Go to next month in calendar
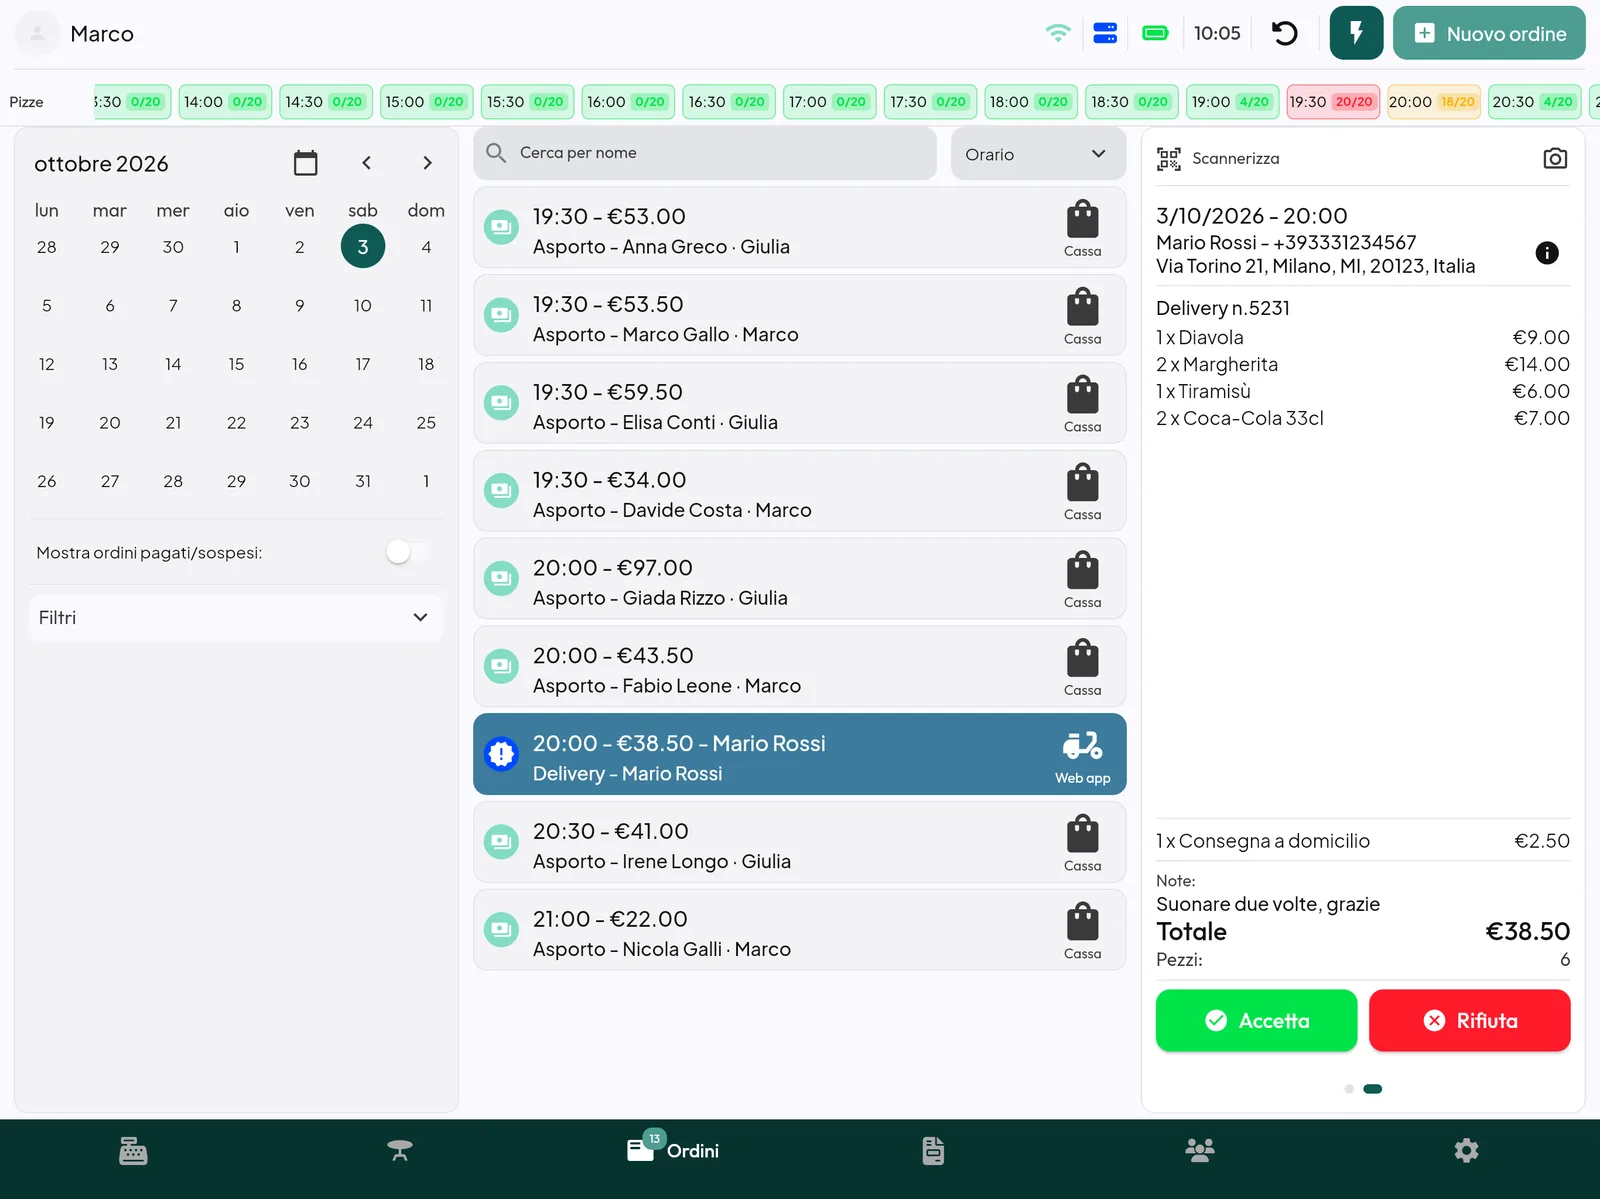The image size is (1600, 1199). click(x=427, y=163)
